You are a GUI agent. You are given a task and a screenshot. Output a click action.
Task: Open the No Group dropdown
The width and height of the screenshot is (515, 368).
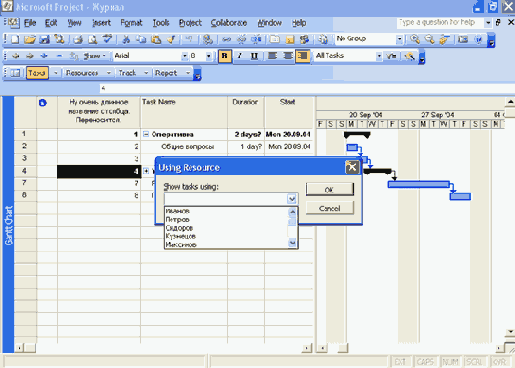click(x=399, y=39)
